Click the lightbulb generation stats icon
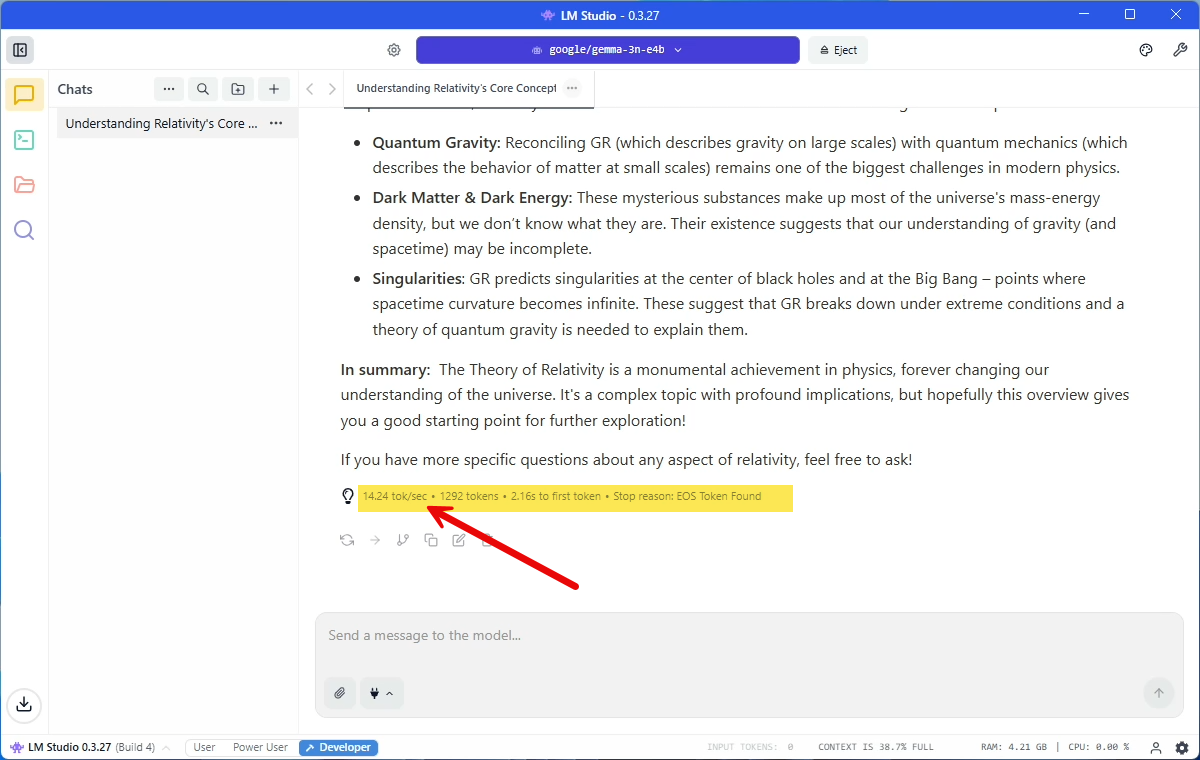Viewport: 1200px width, 760px height. [348, 496]
